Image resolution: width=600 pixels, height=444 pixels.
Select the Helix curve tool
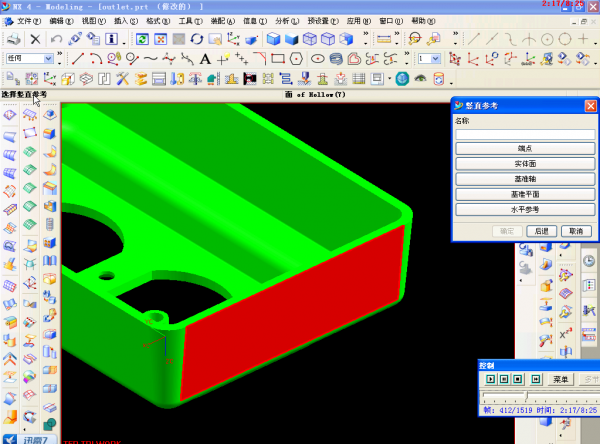[x=336, y=59]
